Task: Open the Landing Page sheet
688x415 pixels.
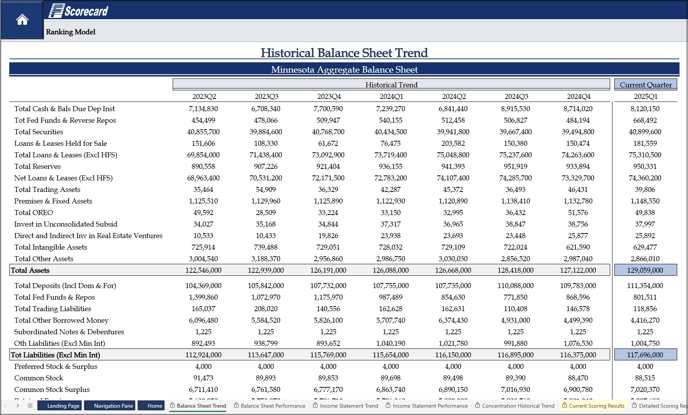Action: [59, 406]
